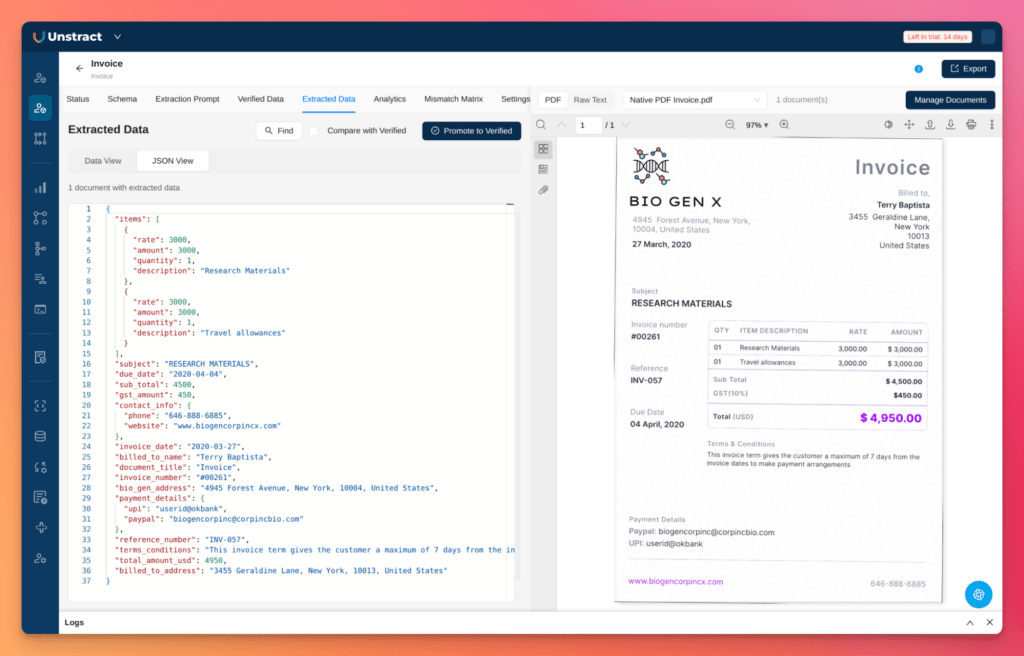
Task: Switch to Data View
Action: [x=103, y=161]
